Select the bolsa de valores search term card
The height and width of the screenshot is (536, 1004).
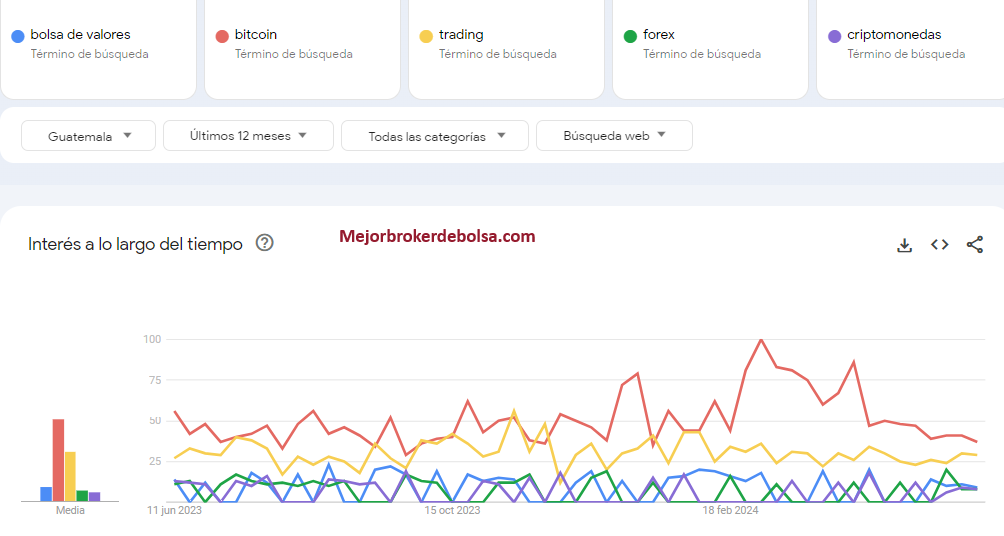click(99, 48)
